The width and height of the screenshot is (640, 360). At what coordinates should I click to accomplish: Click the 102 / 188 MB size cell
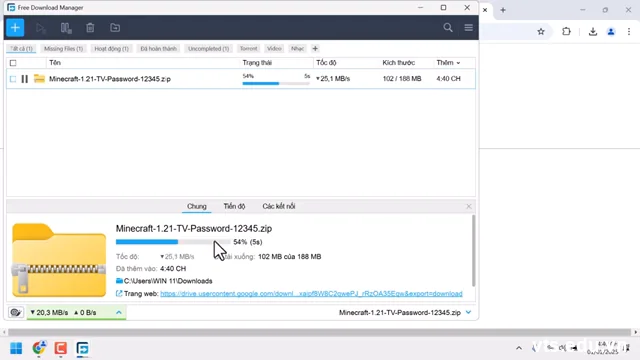point(402,79)
